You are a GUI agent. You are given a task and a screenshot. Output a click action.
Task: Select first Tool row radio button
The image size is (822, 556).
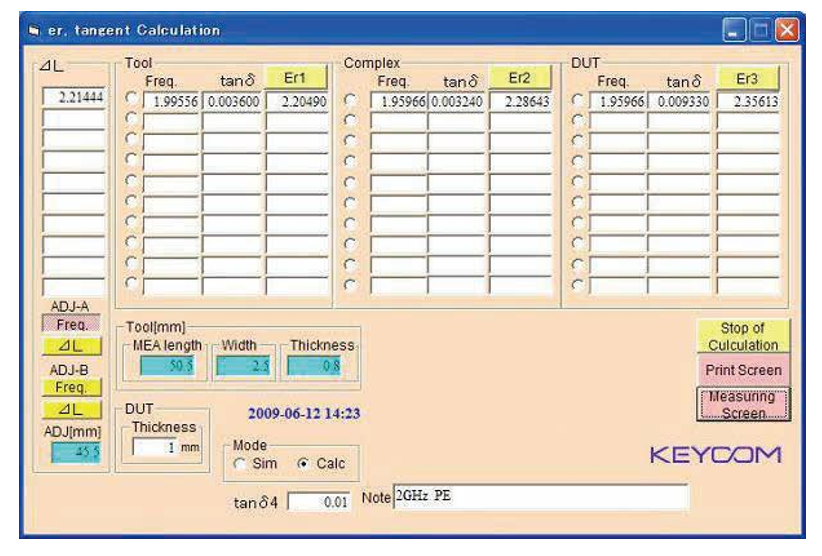click(x=132, y=98)
